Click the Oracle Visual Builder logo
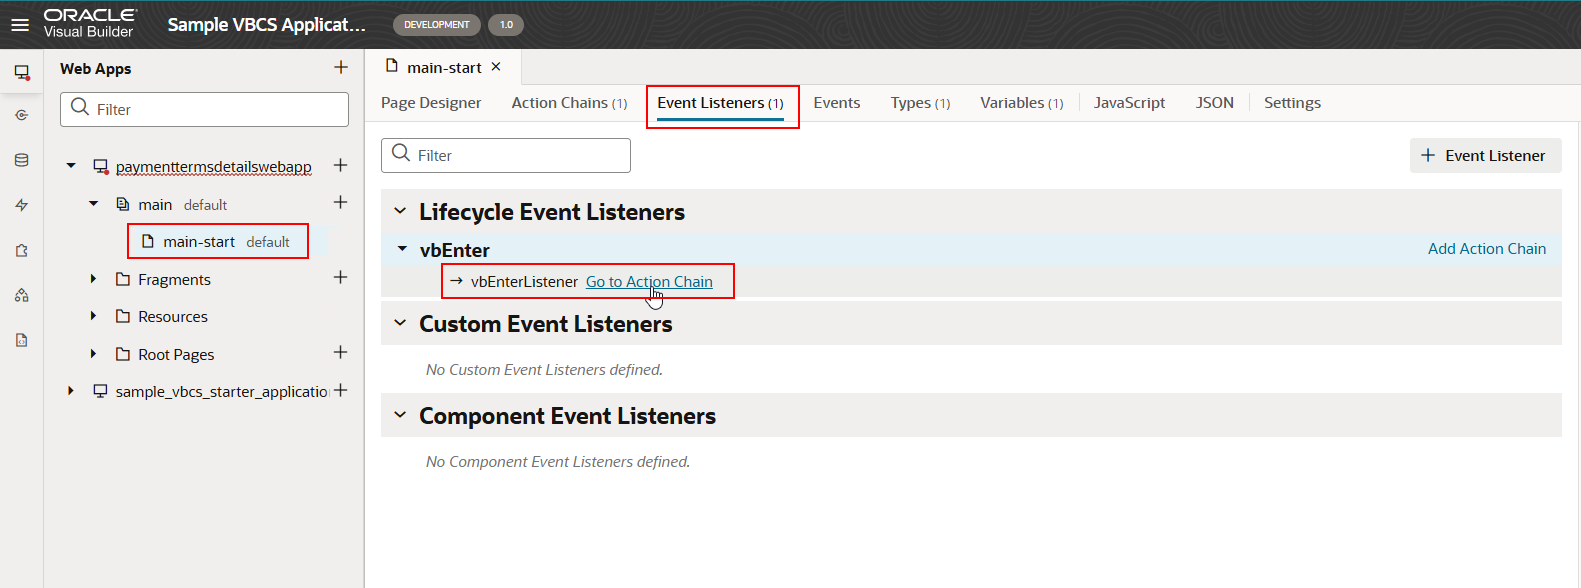The height and width of the screenshot is (588, 1581). 89,23
